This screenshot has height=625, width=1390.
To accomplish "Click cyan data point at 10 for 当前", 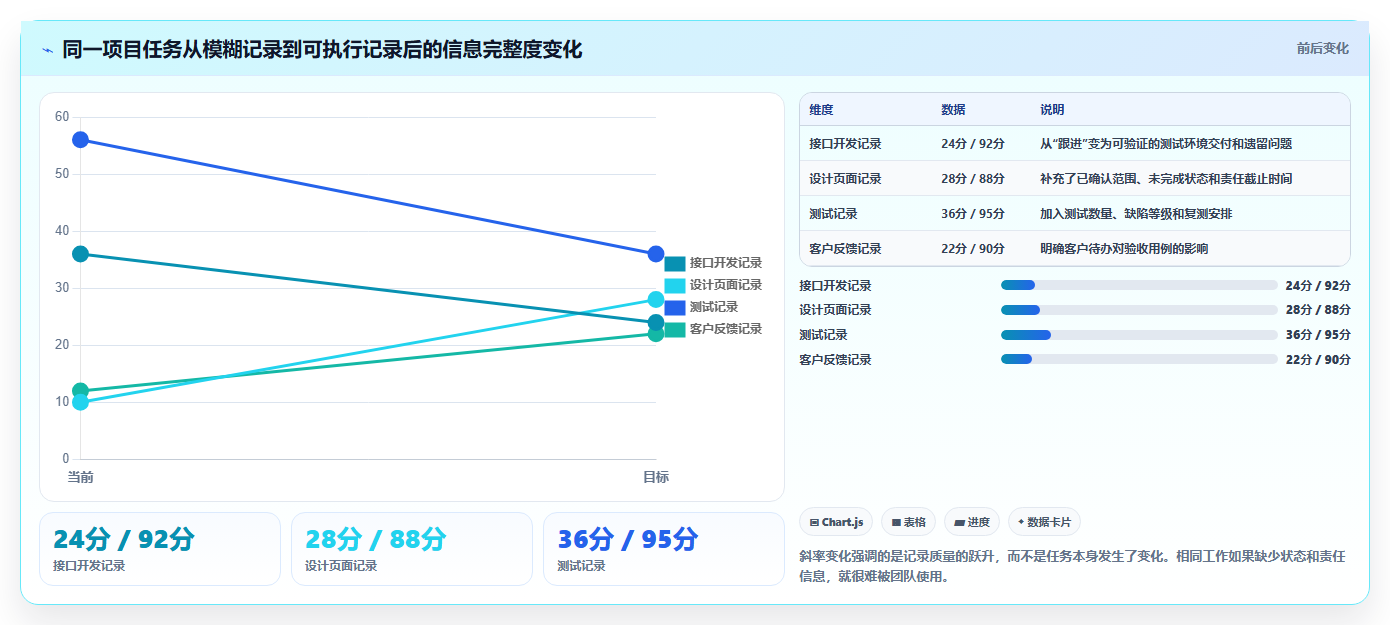I will click(x=80, y=402).
